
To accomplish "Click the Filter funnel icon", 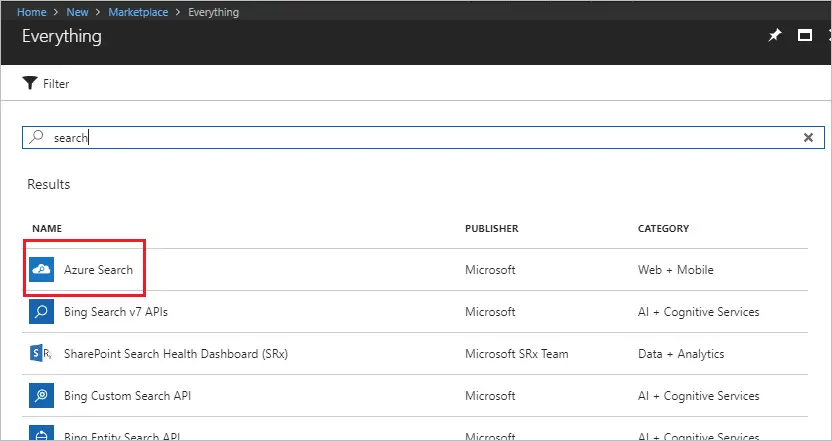I will 30,83.
